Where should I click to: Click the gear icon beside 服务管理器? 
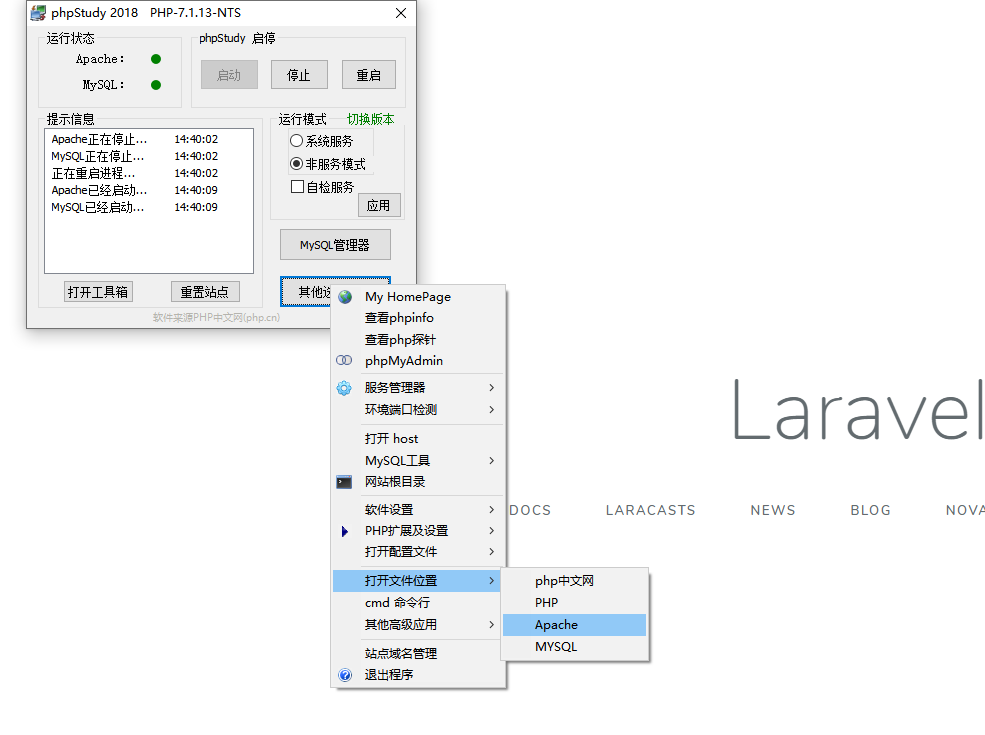click(x=344, y=388)
